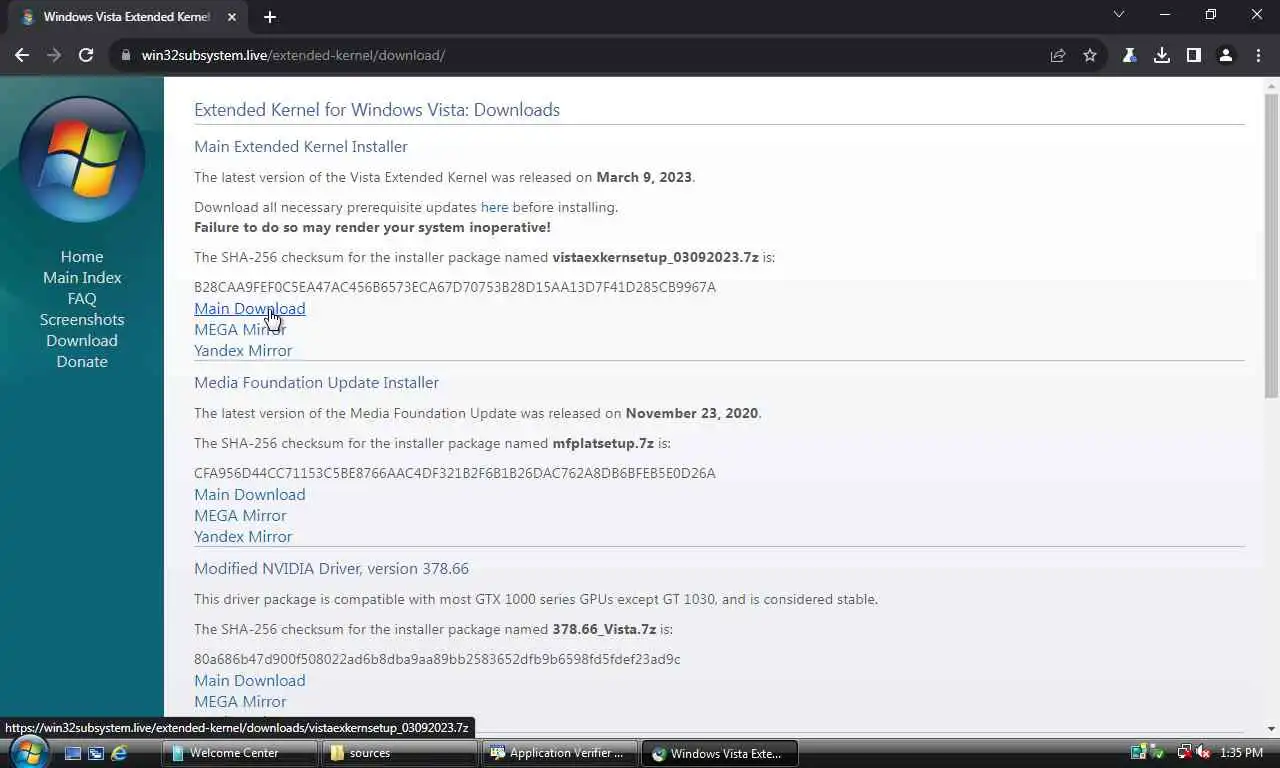The image size is (1280, 768).
Task: Open the FAQ page
Action: [x=82, y=299]
